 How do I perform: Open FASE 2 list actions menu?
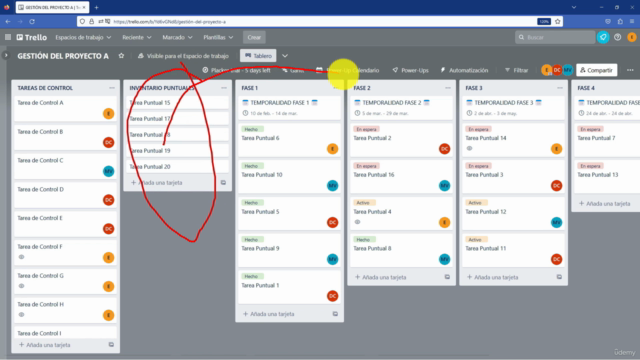click(448, 88)
